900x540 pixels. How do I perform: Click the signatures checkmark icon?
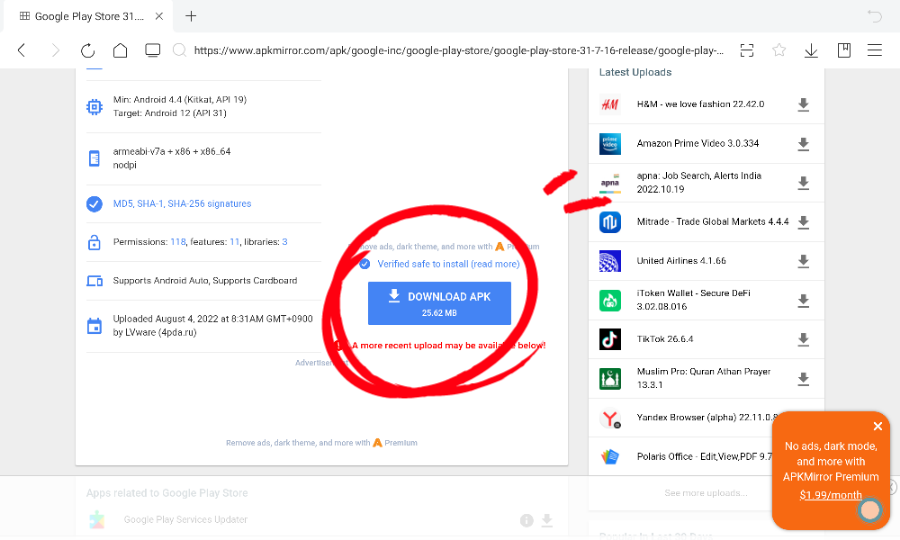[x=94, y=204]
